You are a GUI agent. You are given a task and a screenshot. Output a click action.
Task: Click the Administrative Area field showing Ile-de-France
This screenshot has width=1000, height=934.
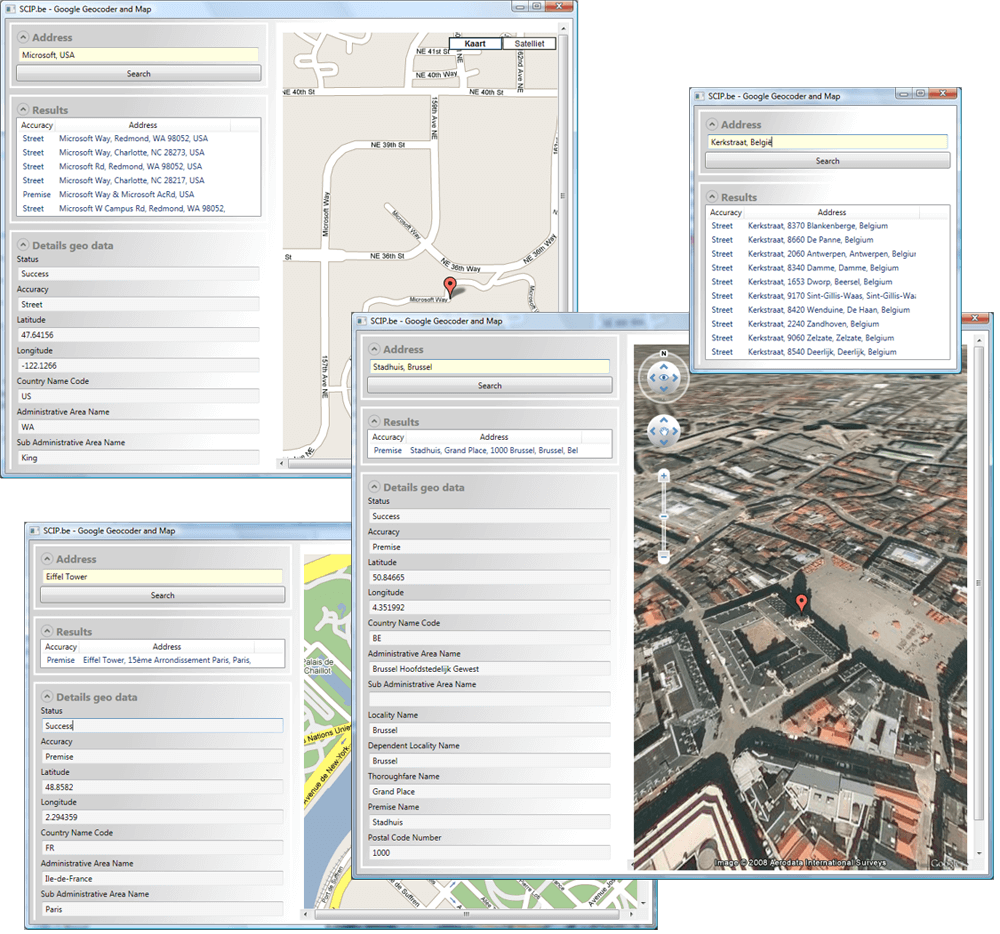tap(163, 879)
